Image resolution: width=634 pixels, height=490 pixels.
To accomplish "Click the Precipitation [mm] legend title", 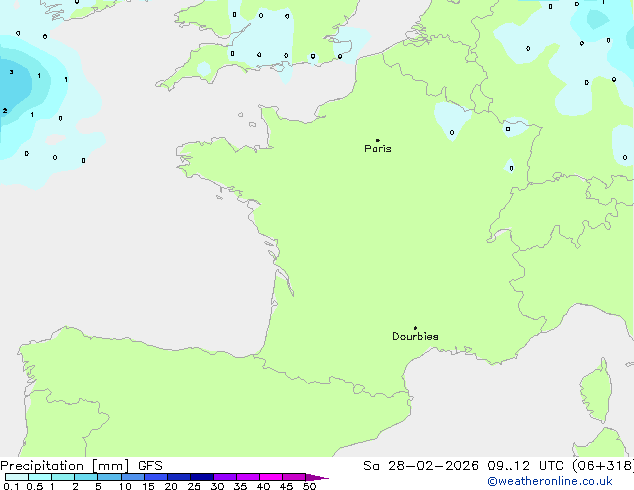I will [x=64, y=465].
